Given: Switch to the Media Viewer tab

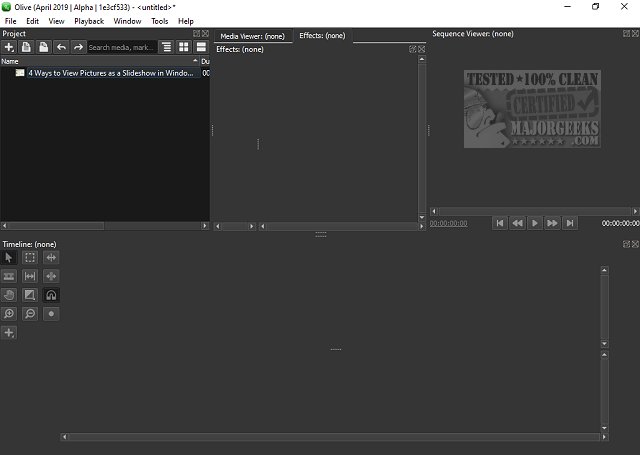Looking at the screenshot, I should (253, 36).
